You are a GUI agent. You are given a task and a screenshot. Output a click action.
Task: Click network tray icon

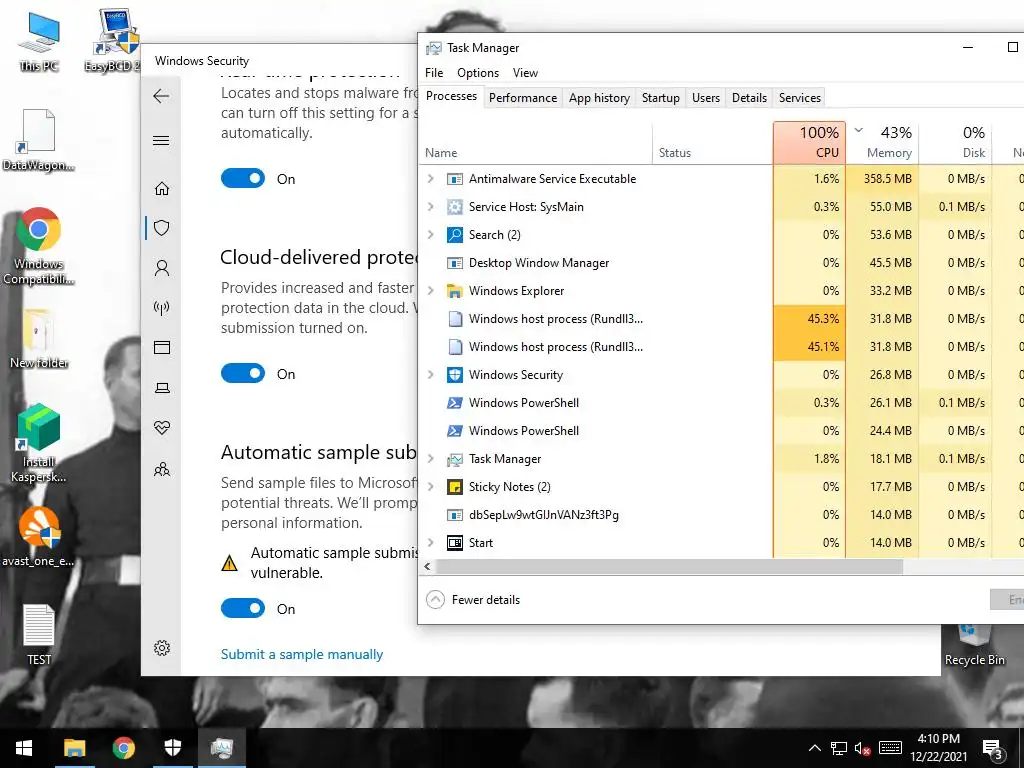[x=839, y=748]
